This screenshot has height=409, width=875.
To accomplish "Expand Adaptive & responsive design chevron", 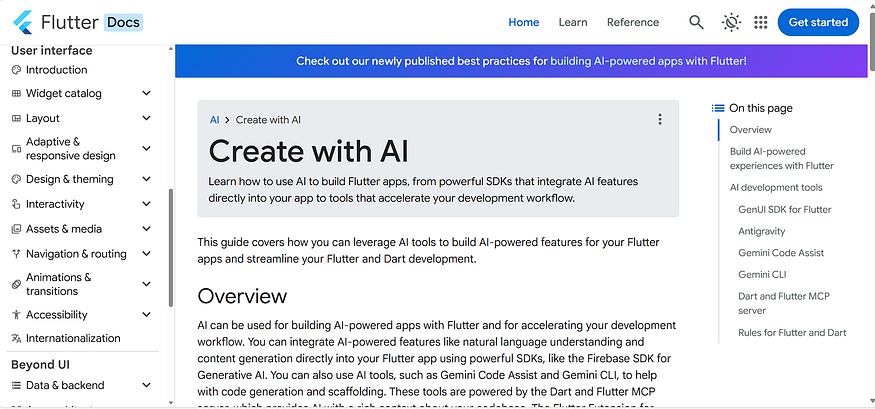I will click(x=146, y=148).
